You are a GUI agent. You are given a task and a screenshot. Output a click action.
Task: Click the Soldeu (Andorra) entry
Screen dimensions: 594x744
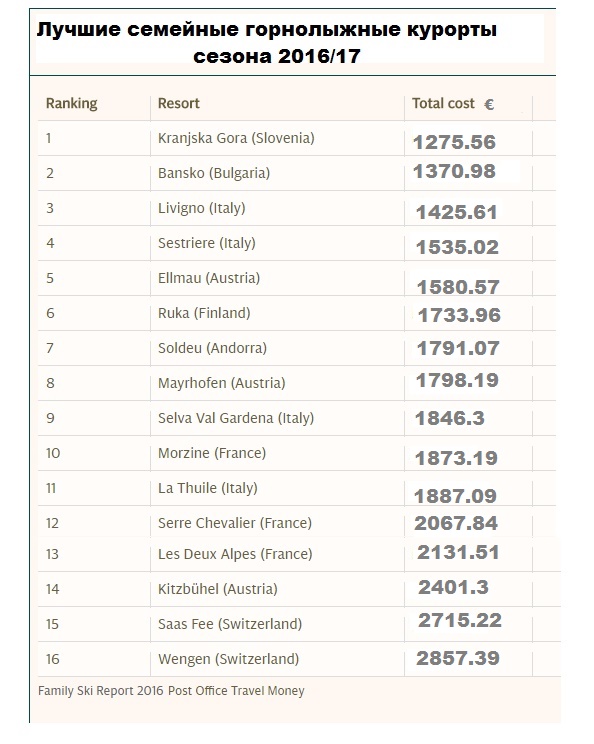[x=212, y=348]
